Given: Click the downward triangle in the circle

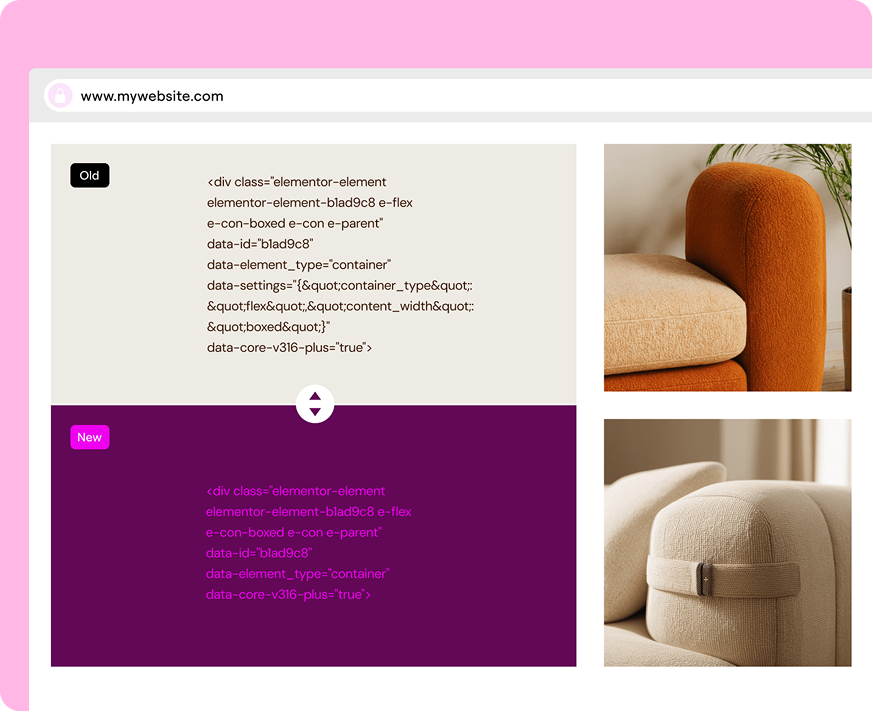Looking at the screenshot, I should coord(315,412).
